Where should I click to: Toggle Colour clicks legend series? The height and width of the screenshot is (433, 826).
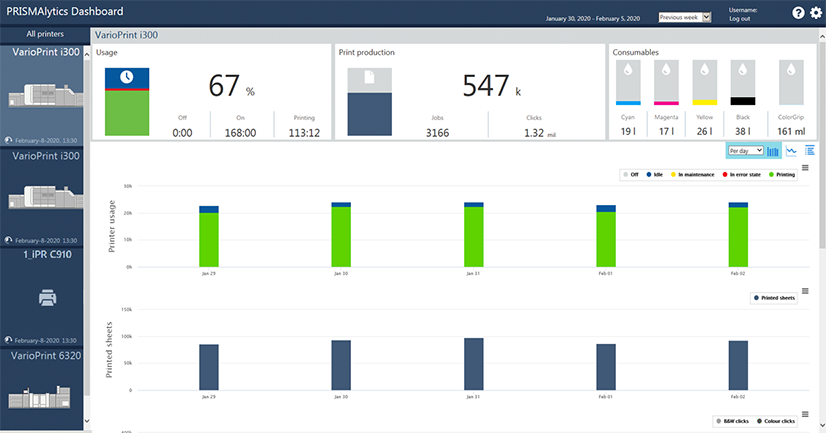click(775, 421)
